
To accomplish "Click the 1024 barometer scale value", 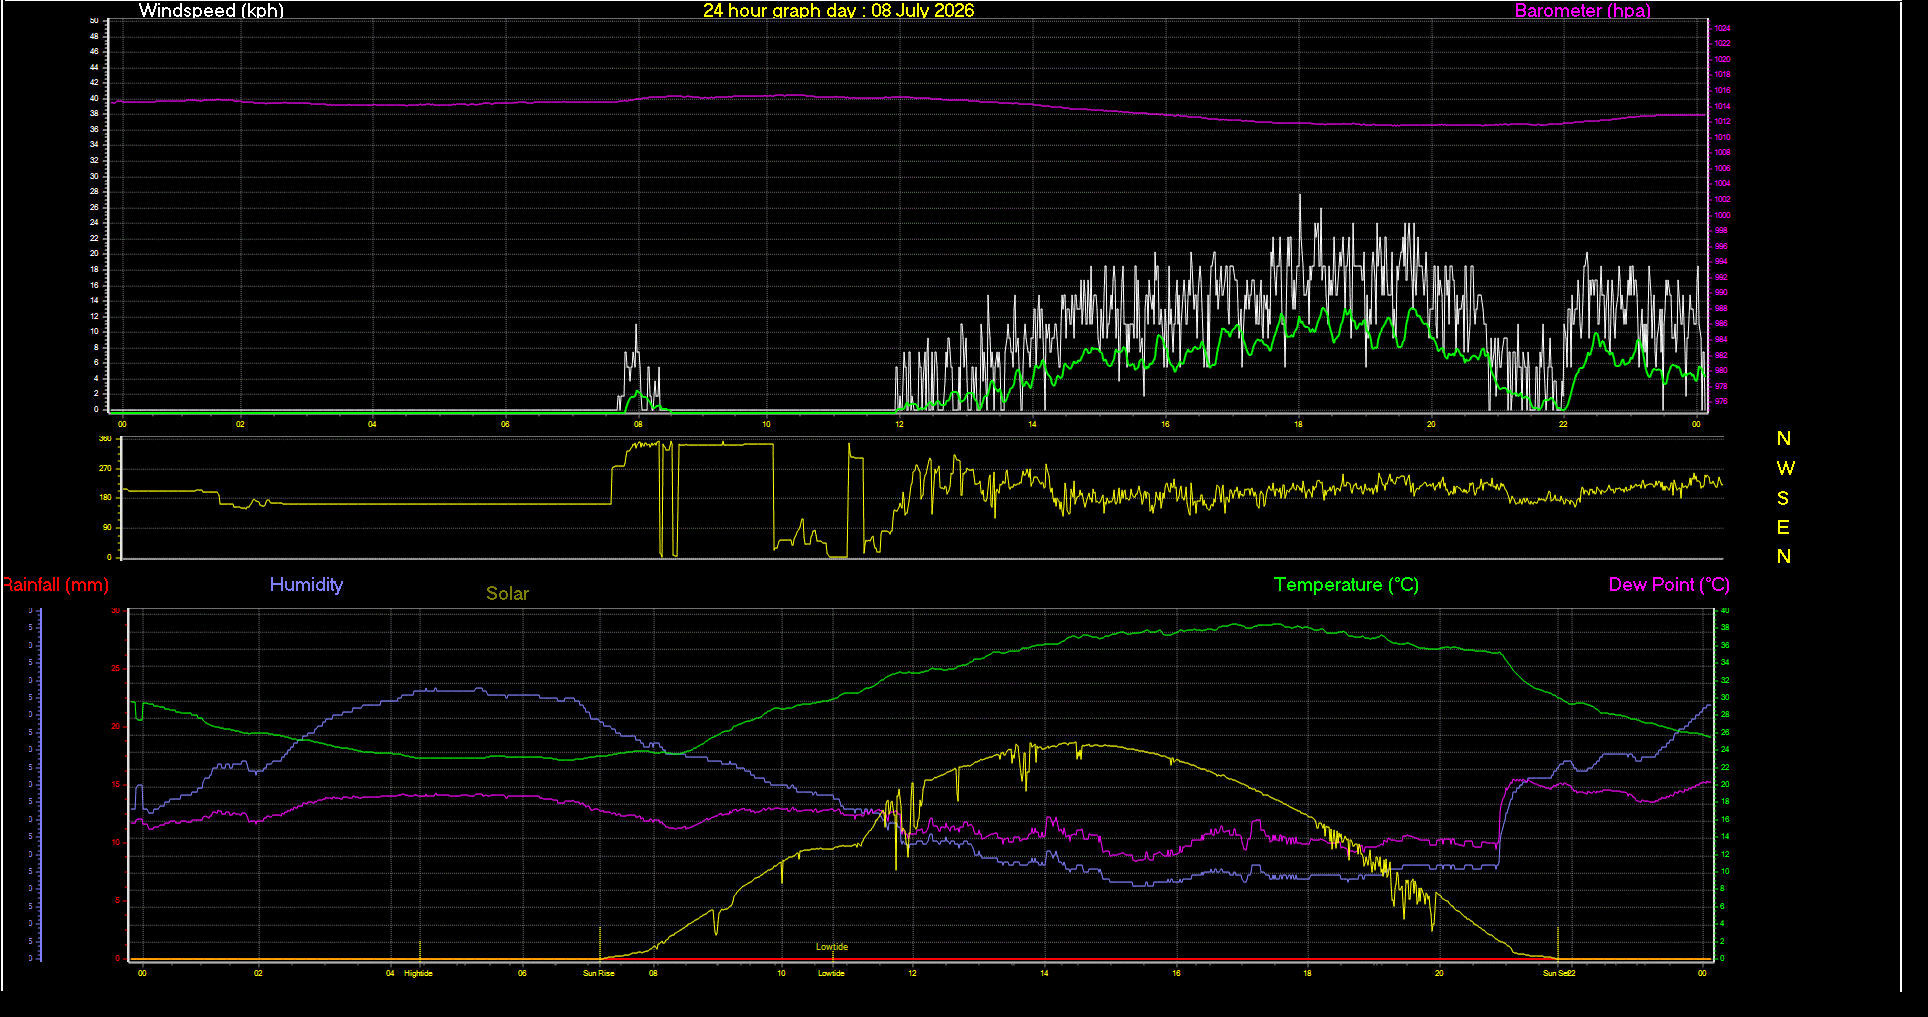I will click(1722, 28).
